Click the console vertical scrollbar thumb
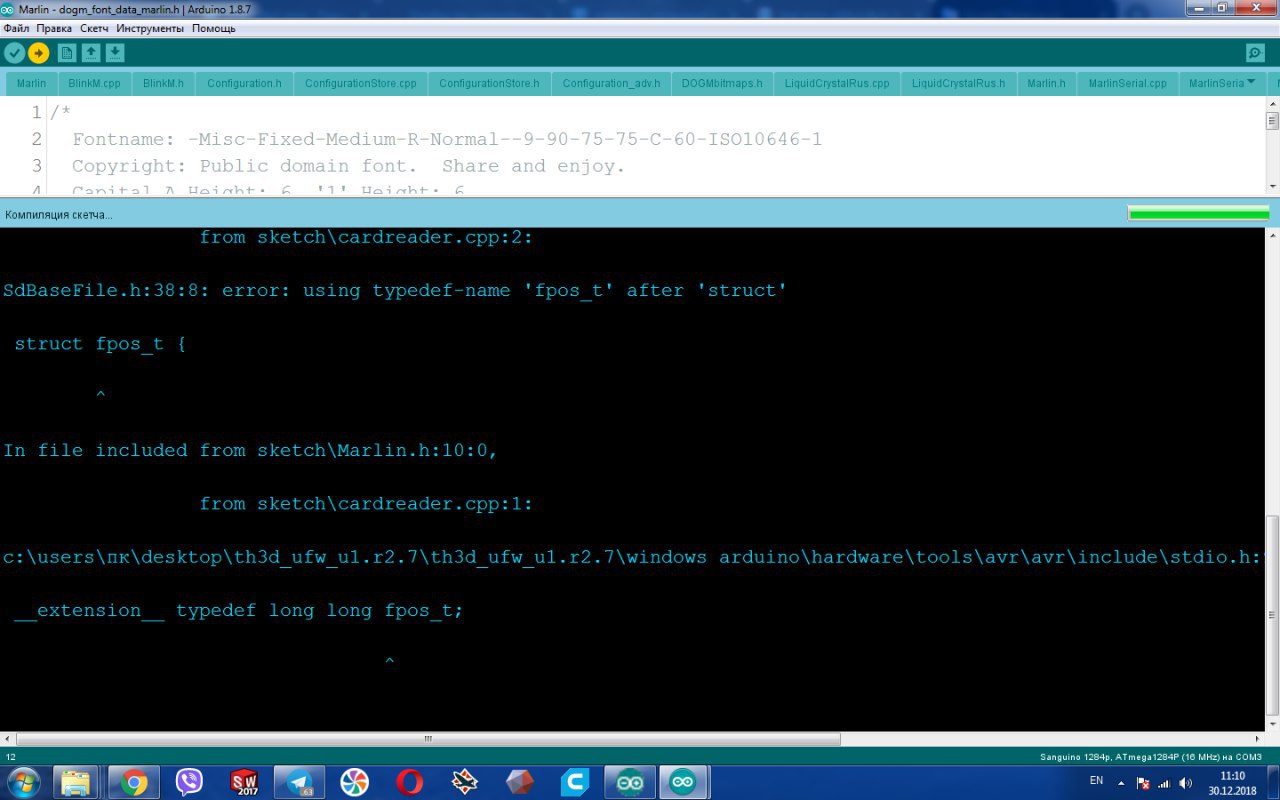 [x=1272, y=615]
